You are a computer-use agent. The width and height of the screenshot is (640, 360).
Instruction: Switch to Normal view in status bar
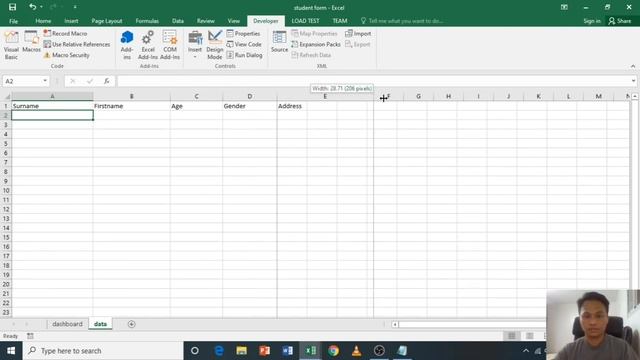coord(511,336)
